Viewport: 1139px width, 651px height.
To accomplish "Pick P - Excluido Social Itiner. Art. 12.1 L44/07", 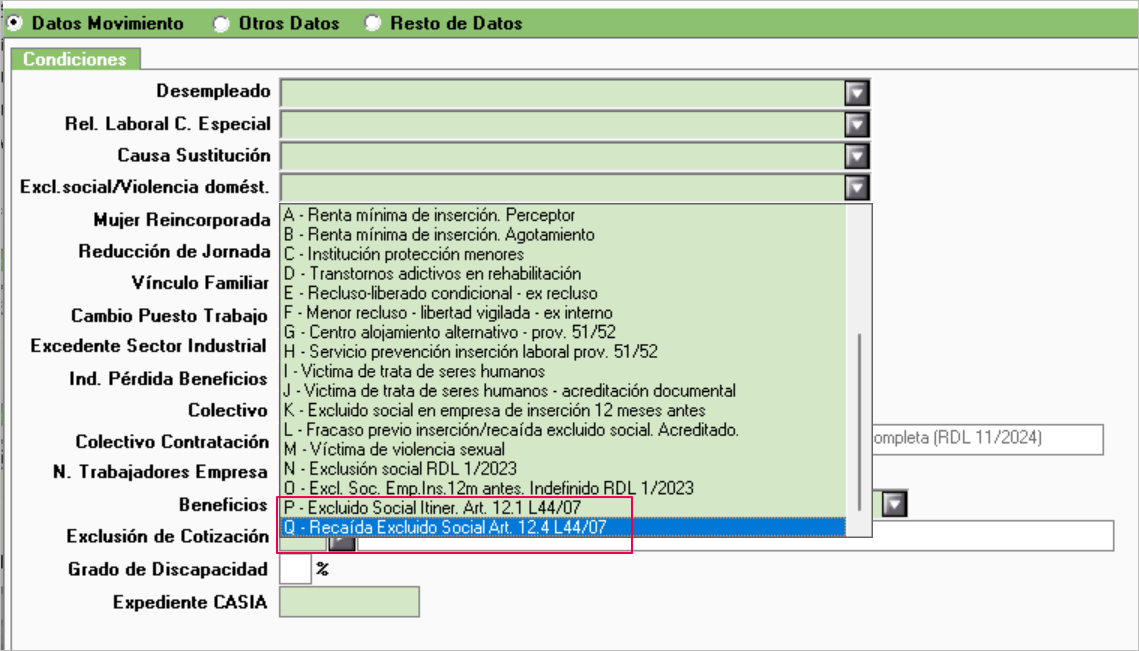I will coord(563,508).
